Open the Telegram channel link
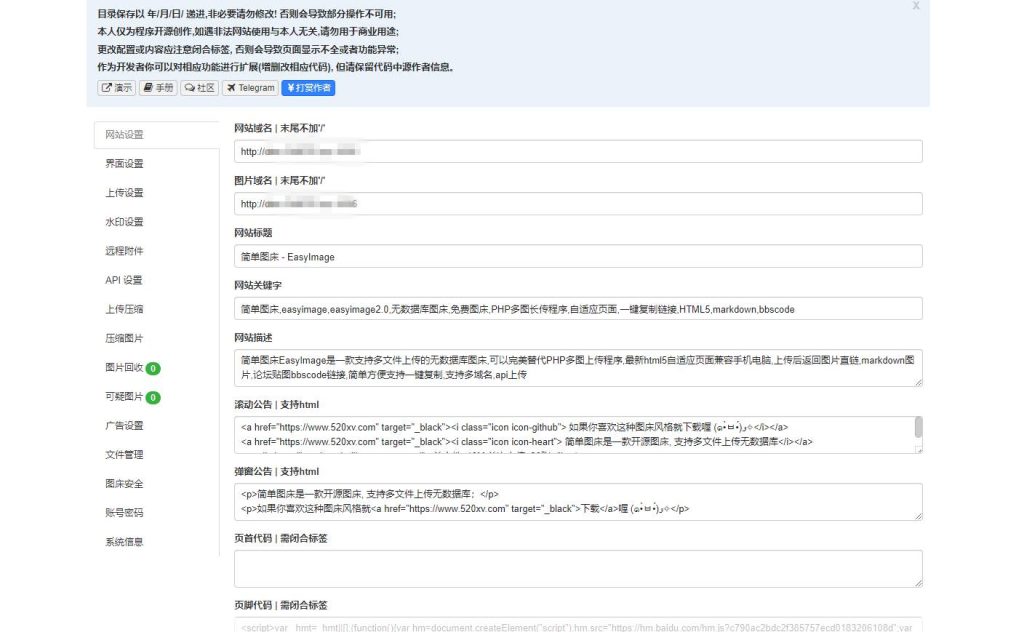This screenshot has width=1024, height=632. [249, 87]
